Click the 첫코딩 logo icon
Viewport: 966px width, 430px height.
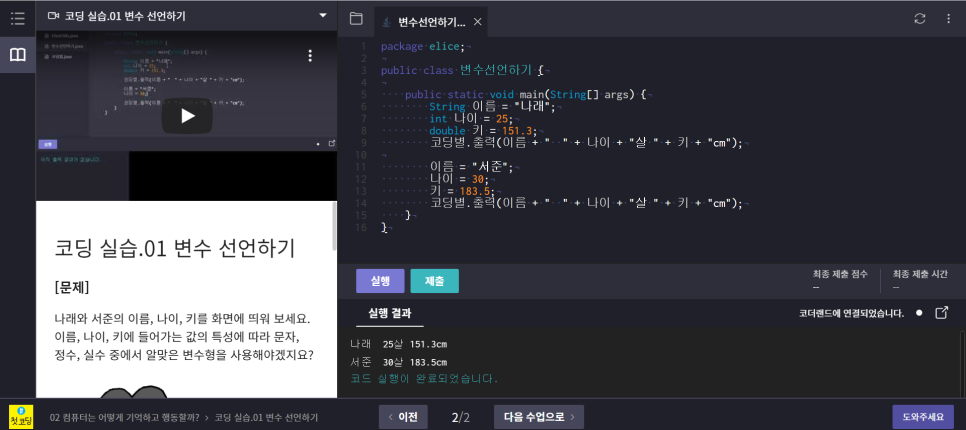21,417
